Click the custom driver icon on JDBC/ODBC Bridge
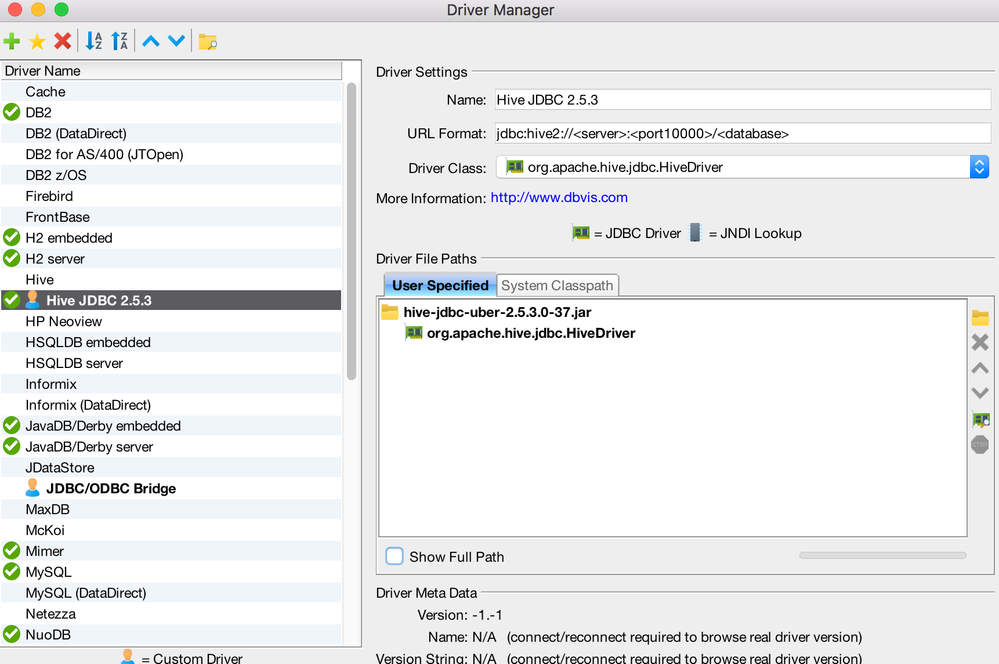This screenshot has height=664, width=999. [x=32, y=488]
